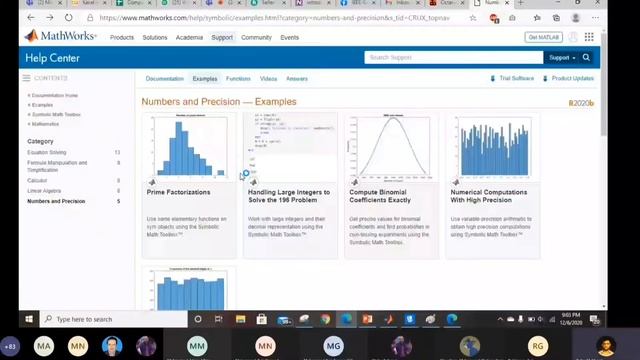Select the Numbers and Precision category
Image resolution: width=640 pixels, height=360 pixels.
coord(56,201)
